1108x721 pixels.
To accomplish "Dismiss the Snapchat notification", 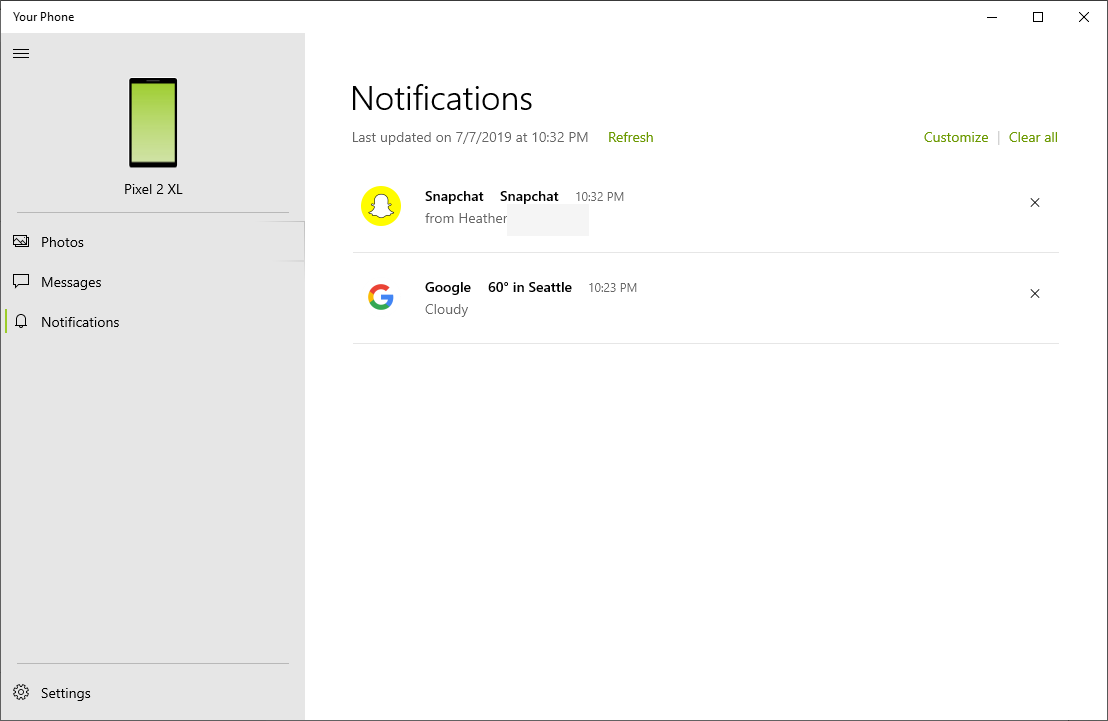I will (1035, 203).
